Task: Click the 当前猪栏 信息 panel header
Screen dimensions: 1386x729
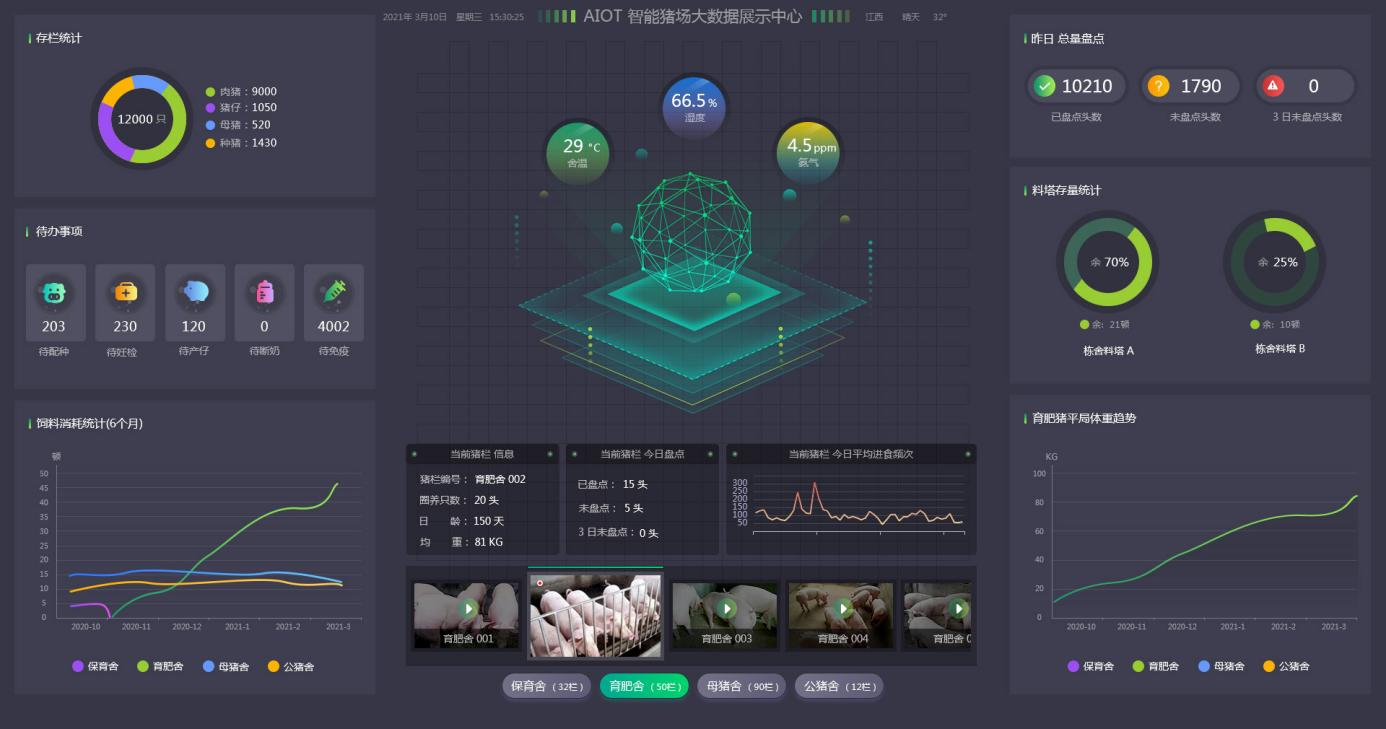Action: 482,454
